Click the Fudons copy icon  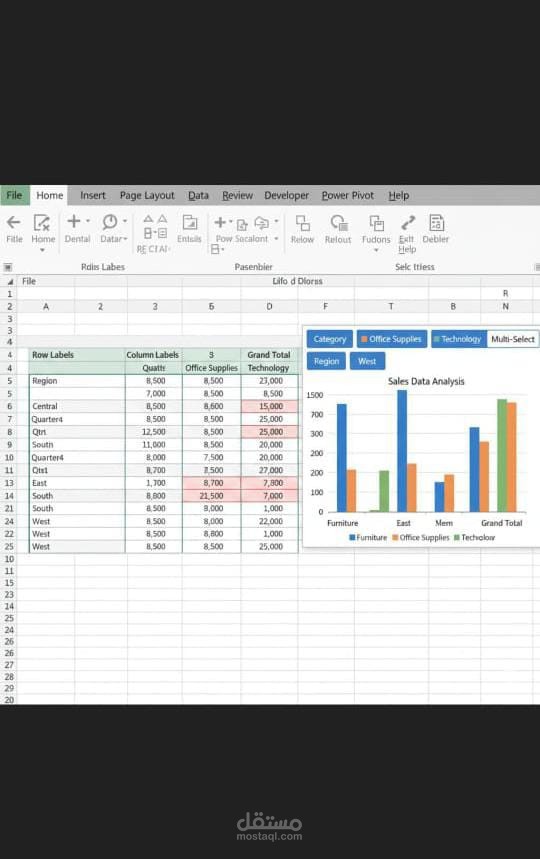coord(376,222)
